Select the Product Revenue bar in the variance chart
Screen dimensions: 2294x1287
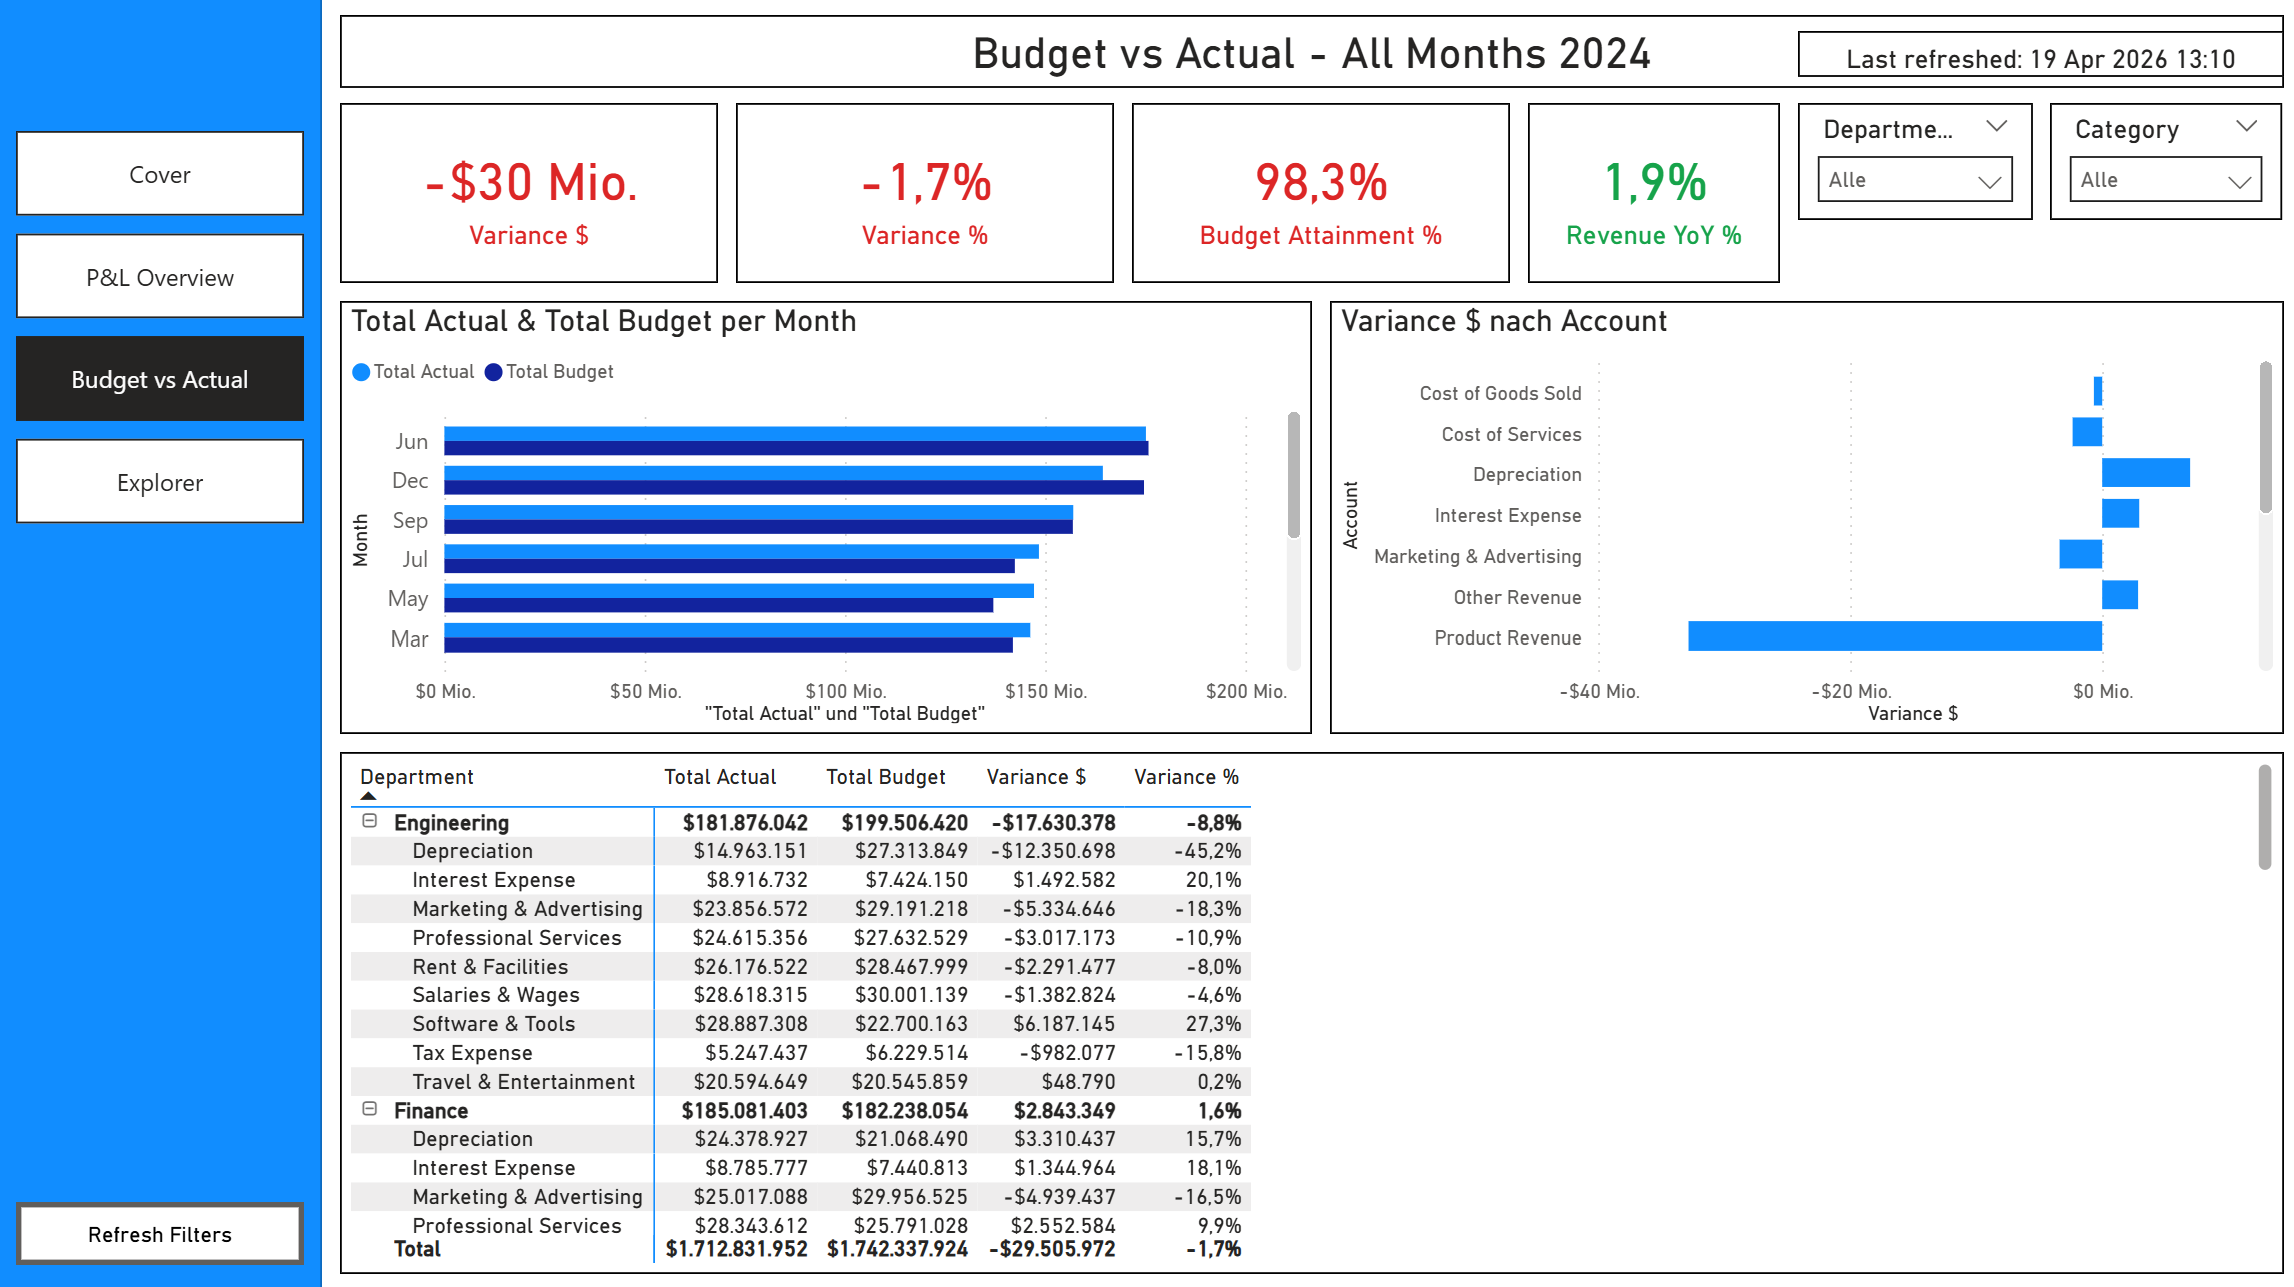click(x=1895, y=637)
